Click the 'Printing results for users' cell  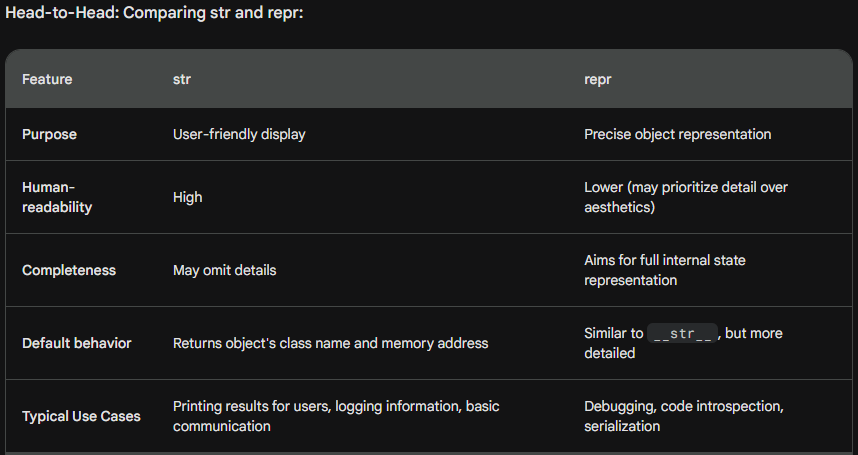[x=336, y=416]
